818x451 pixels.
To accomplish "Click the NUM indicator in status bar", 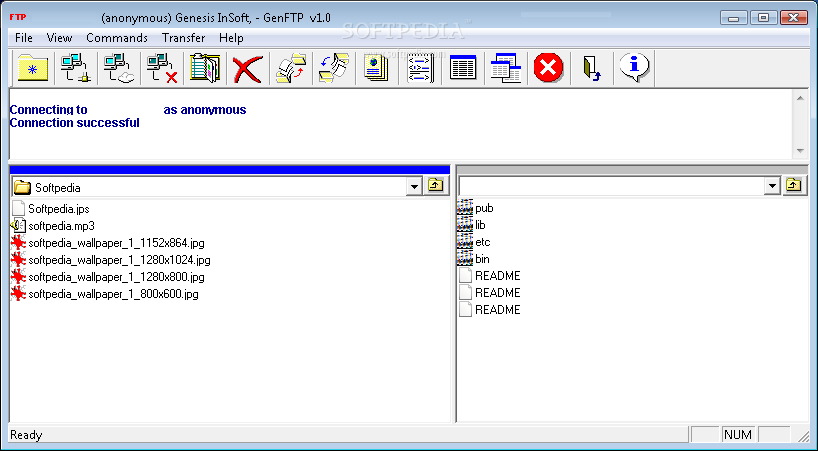I will click(x=738, y=434).
